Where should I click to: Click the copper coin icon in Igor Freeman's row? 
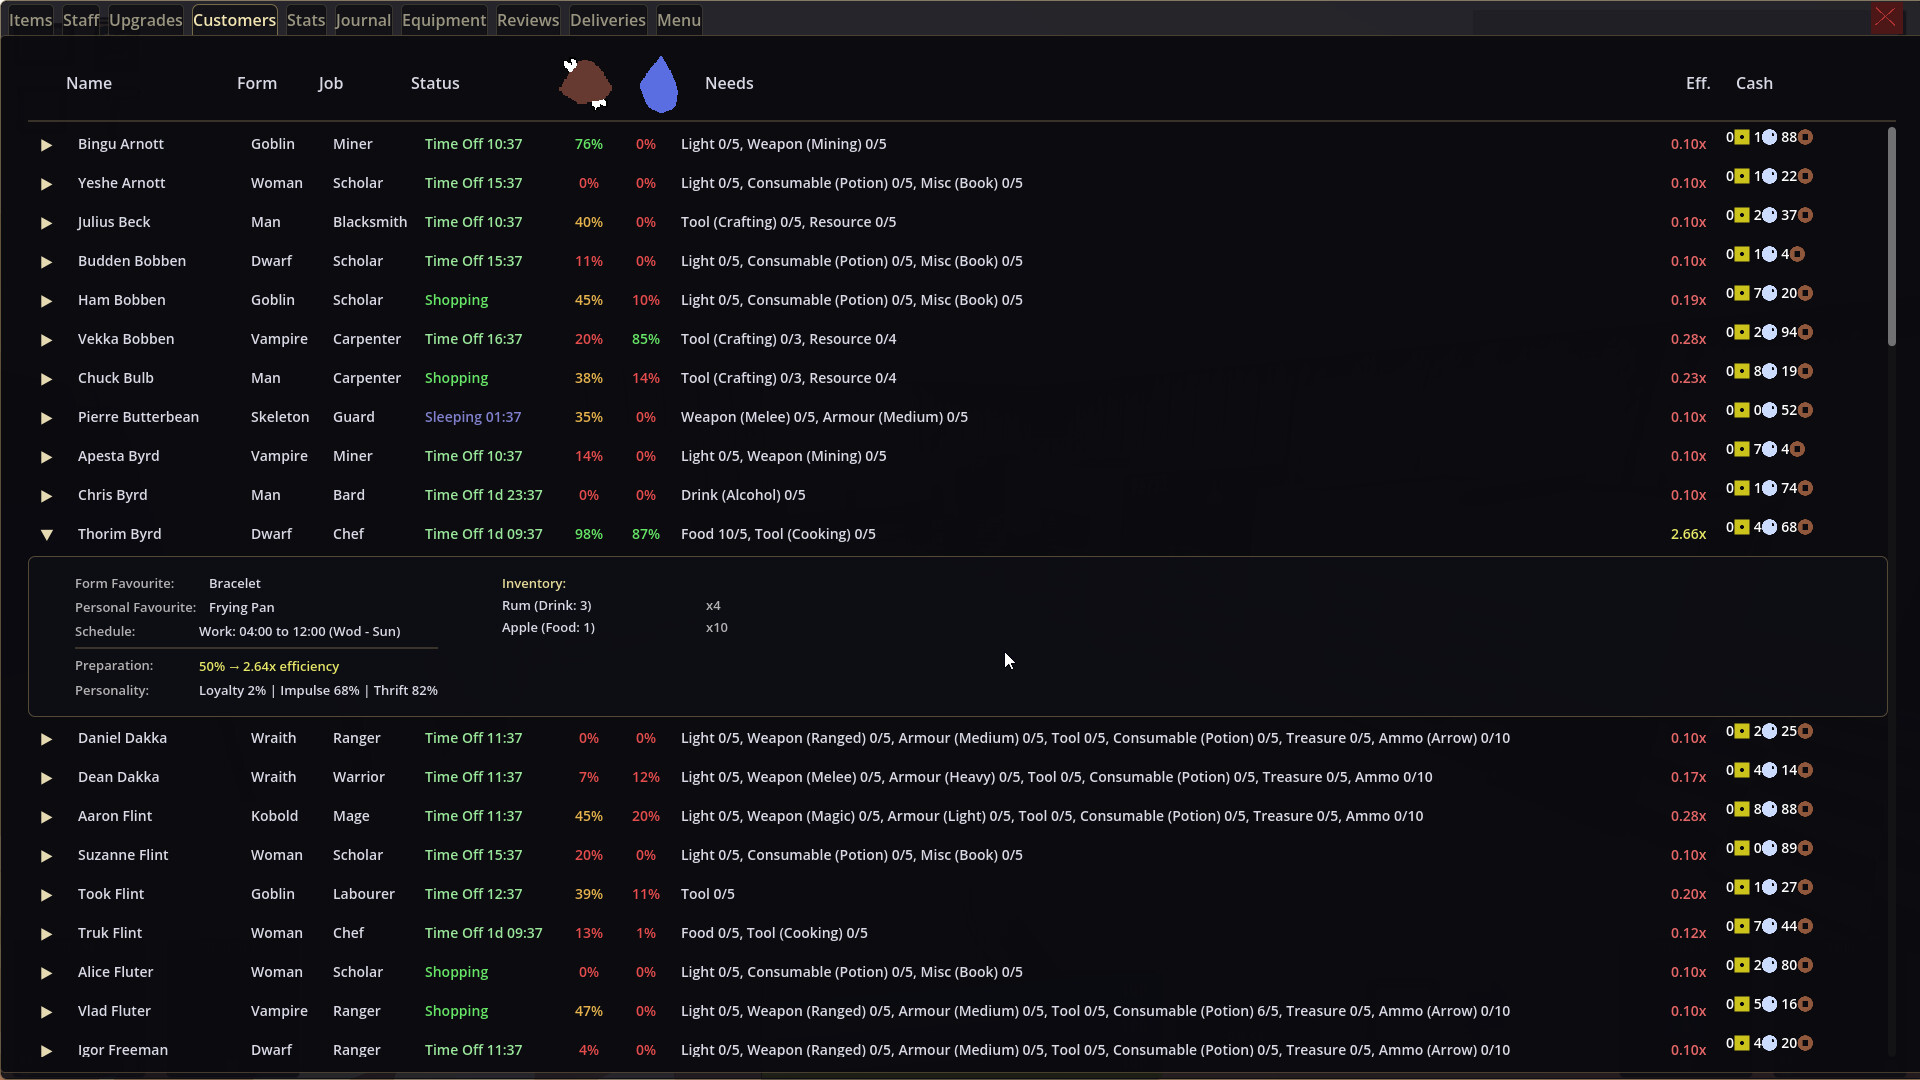pyautogui.click(x=1803, y=1043)
